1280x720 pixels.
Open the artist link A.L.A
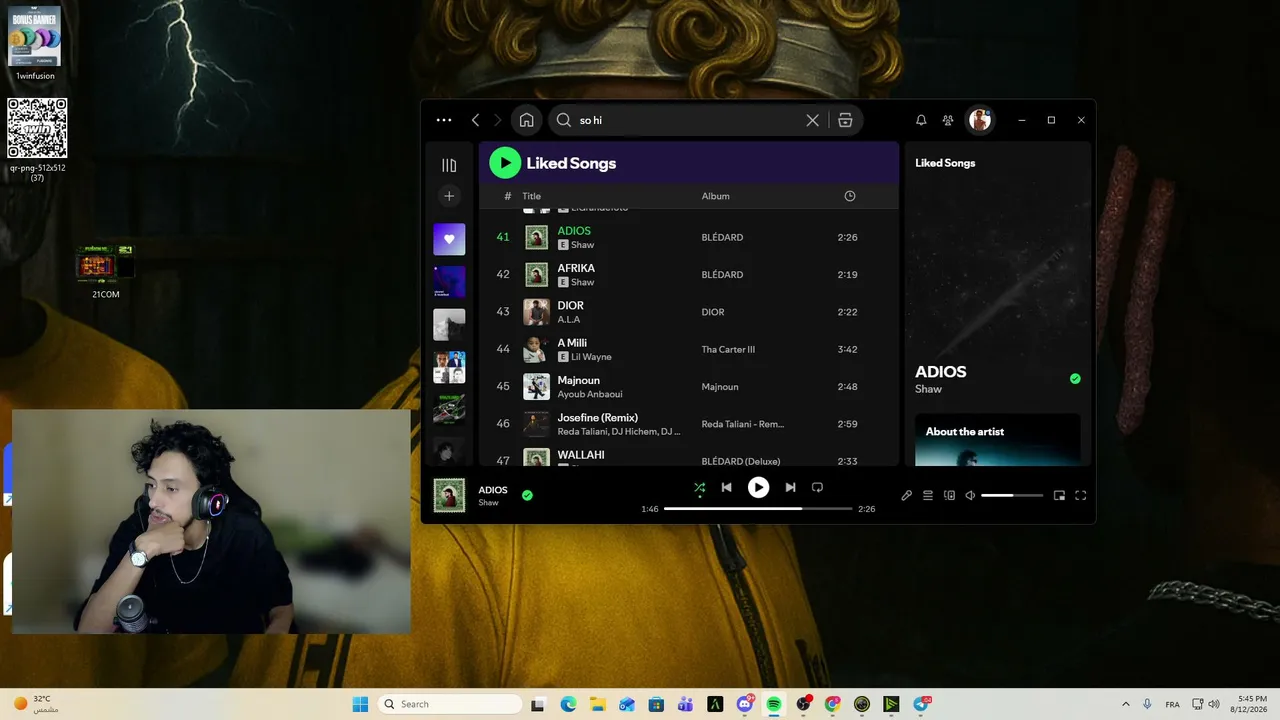tap(568, 319)
